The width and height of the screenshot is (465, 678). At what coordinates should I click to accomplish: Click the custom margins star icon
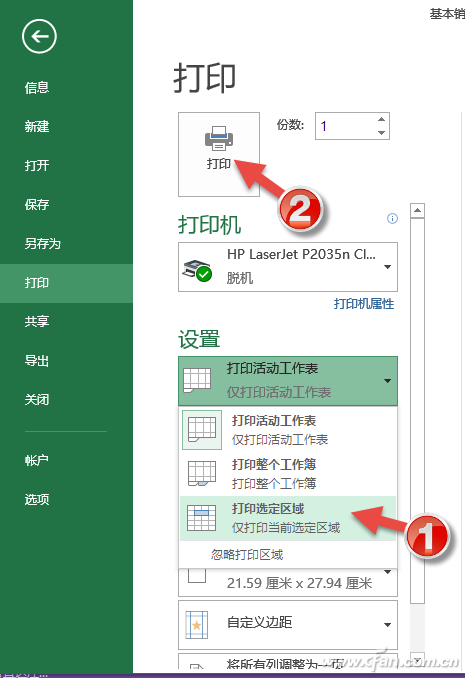[x=197, y=625]
